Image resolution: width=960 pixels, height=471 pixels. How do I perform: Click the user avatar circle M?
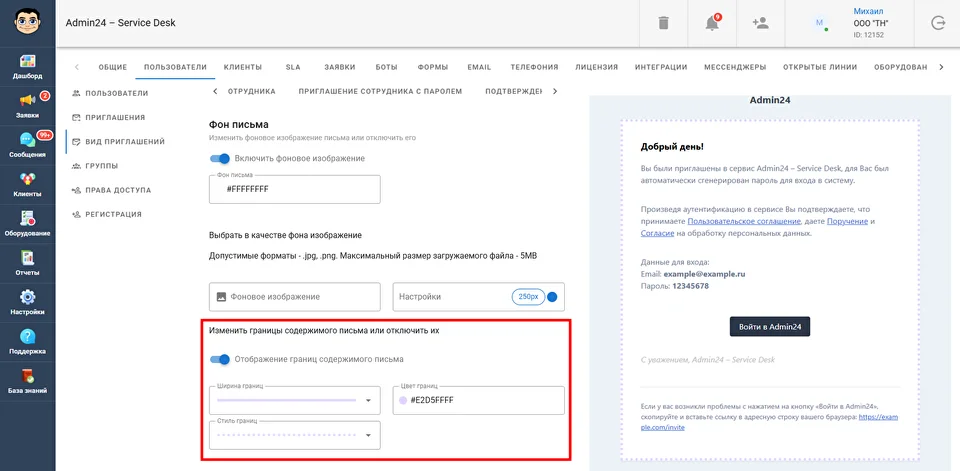click(819, 23)
